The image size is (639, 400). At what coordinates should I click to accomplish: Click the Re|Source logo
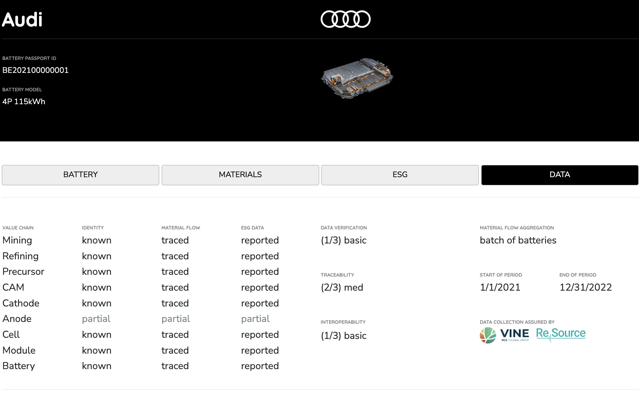[x=560, y=334]
